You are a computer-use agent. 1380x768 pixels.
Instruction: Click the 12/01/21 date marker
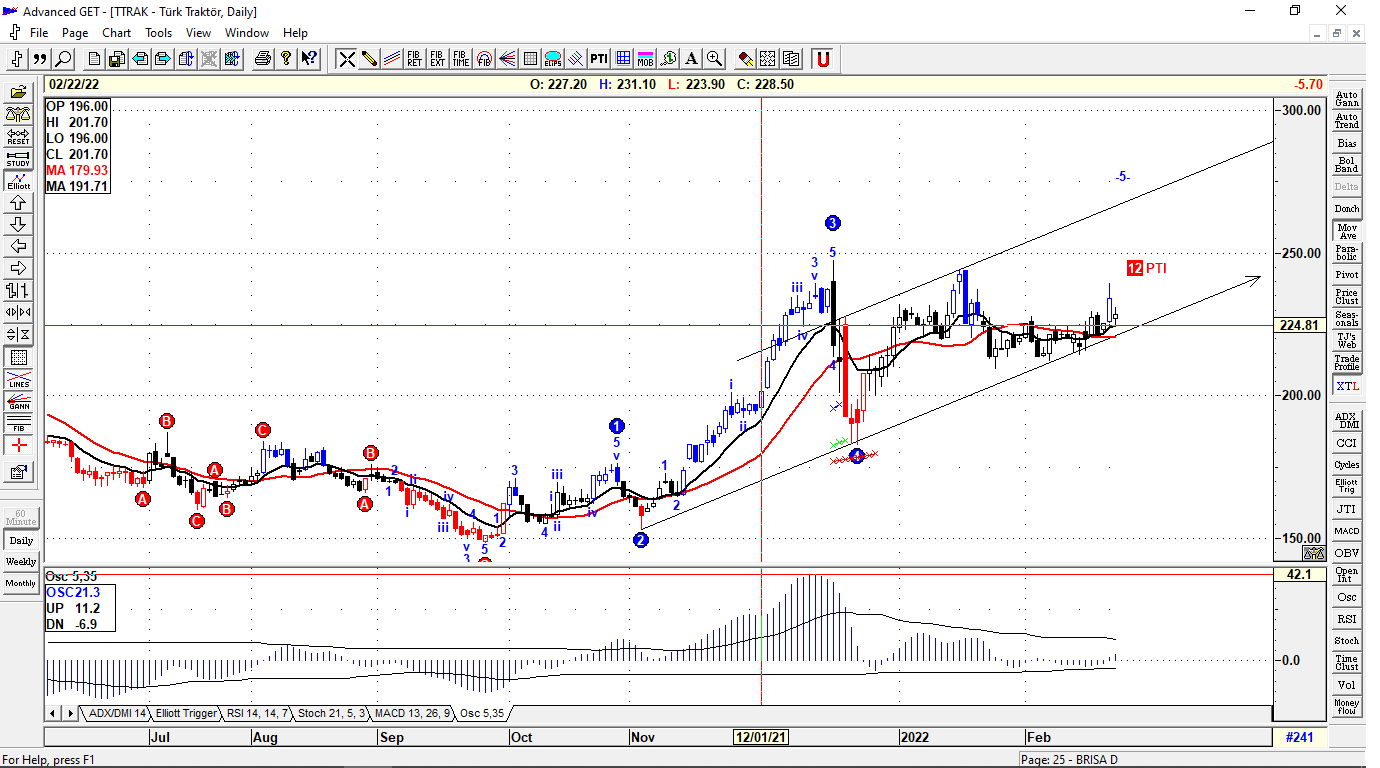tap(762, 737)
